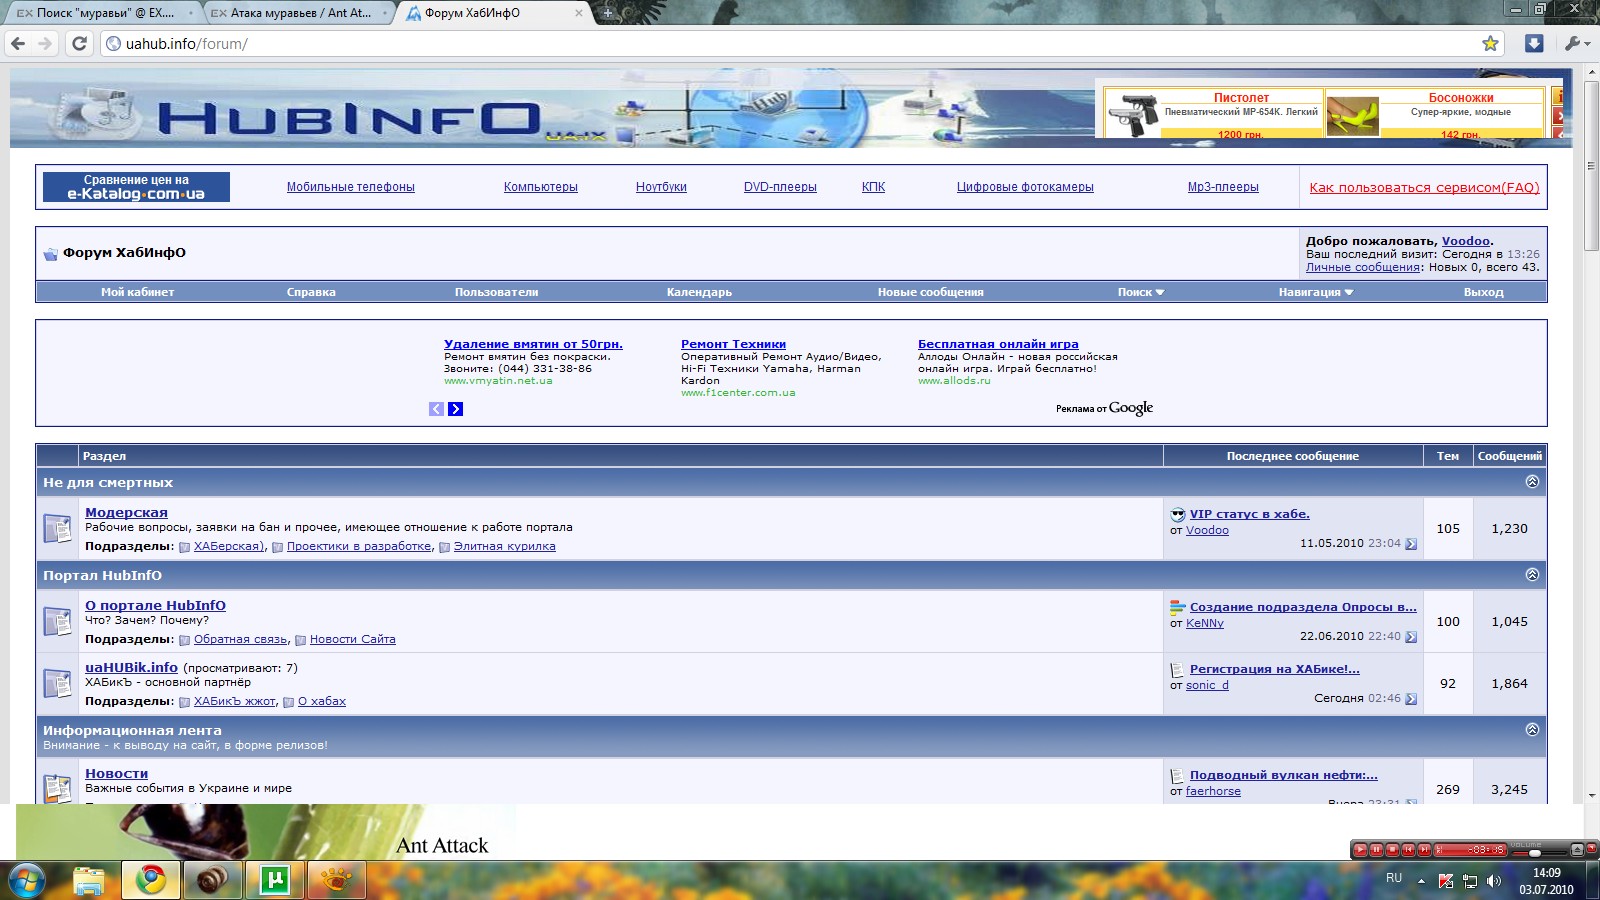Collapse the 'Не для смертных' category
Image resolution: width=1600 pixels, height=900 pixels.
click(1532, 482)
